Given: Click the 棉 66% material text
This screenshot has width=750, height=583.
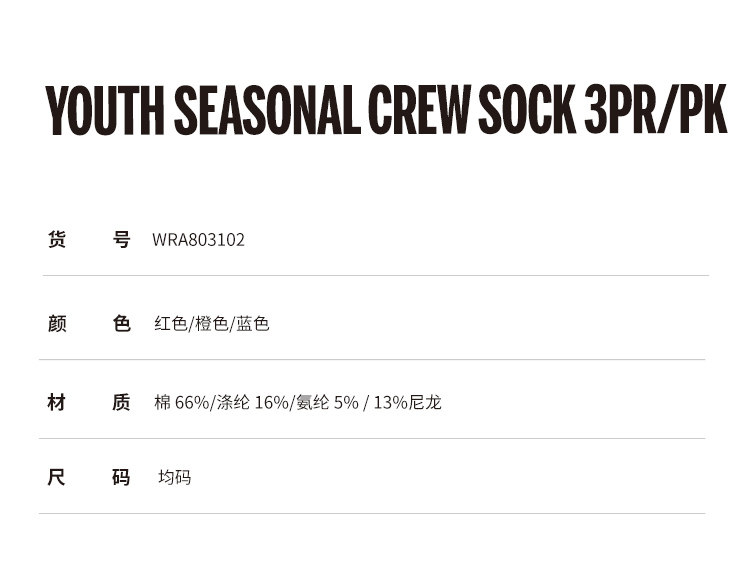Looking at the screenshot, I should click(182, 403).
